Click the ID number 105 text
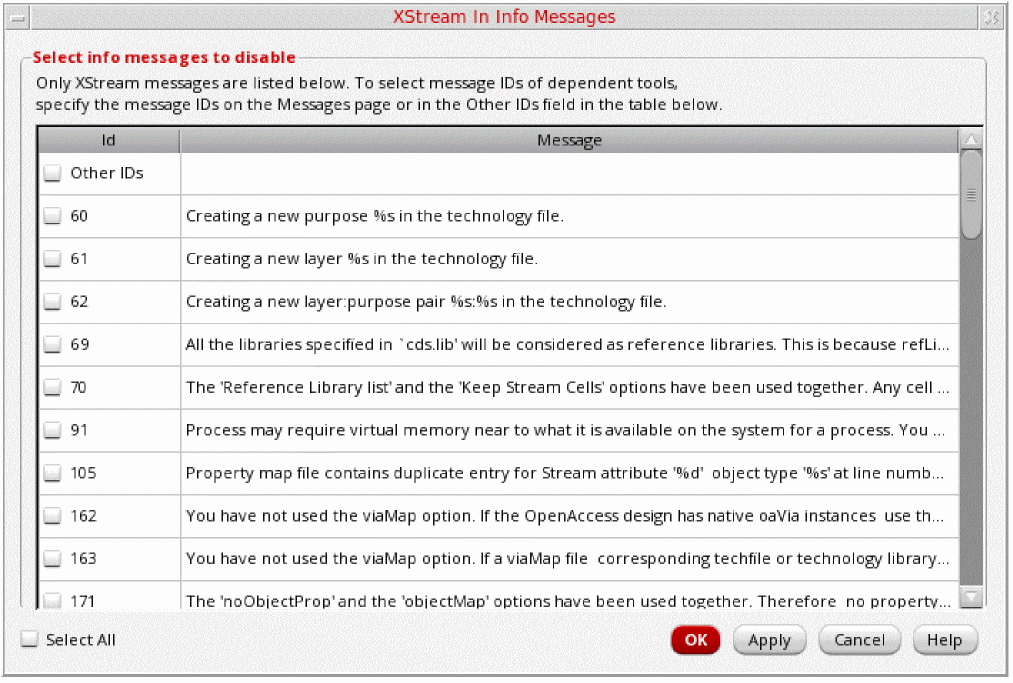This screenshot has height=683, width=1013. [x=83, y=474]
